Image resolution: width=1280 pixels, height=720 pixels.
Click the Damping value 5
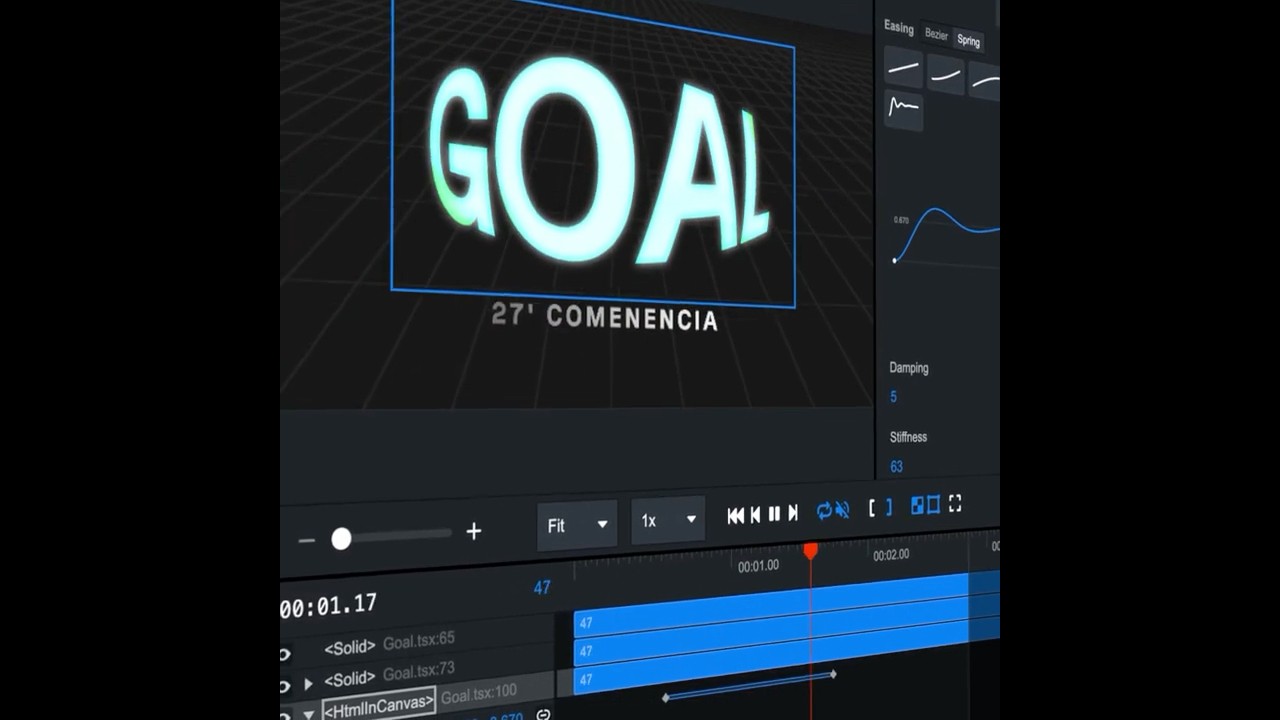click(893, 397)
